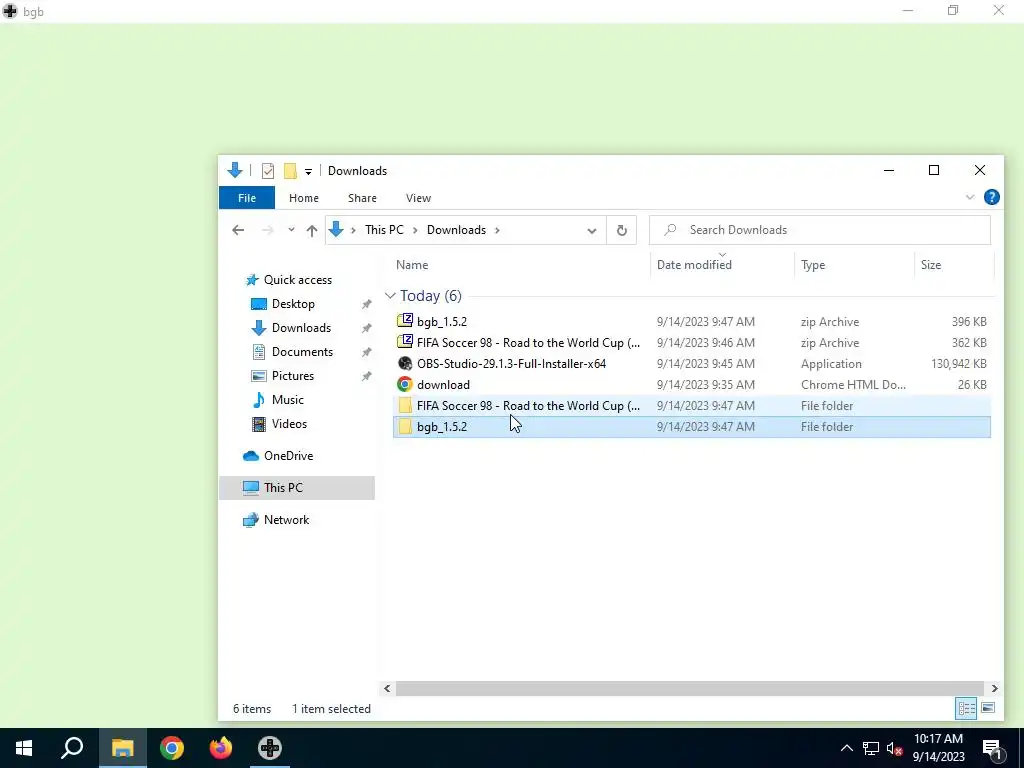Open the notification center icon

click(x=992, y=748)
